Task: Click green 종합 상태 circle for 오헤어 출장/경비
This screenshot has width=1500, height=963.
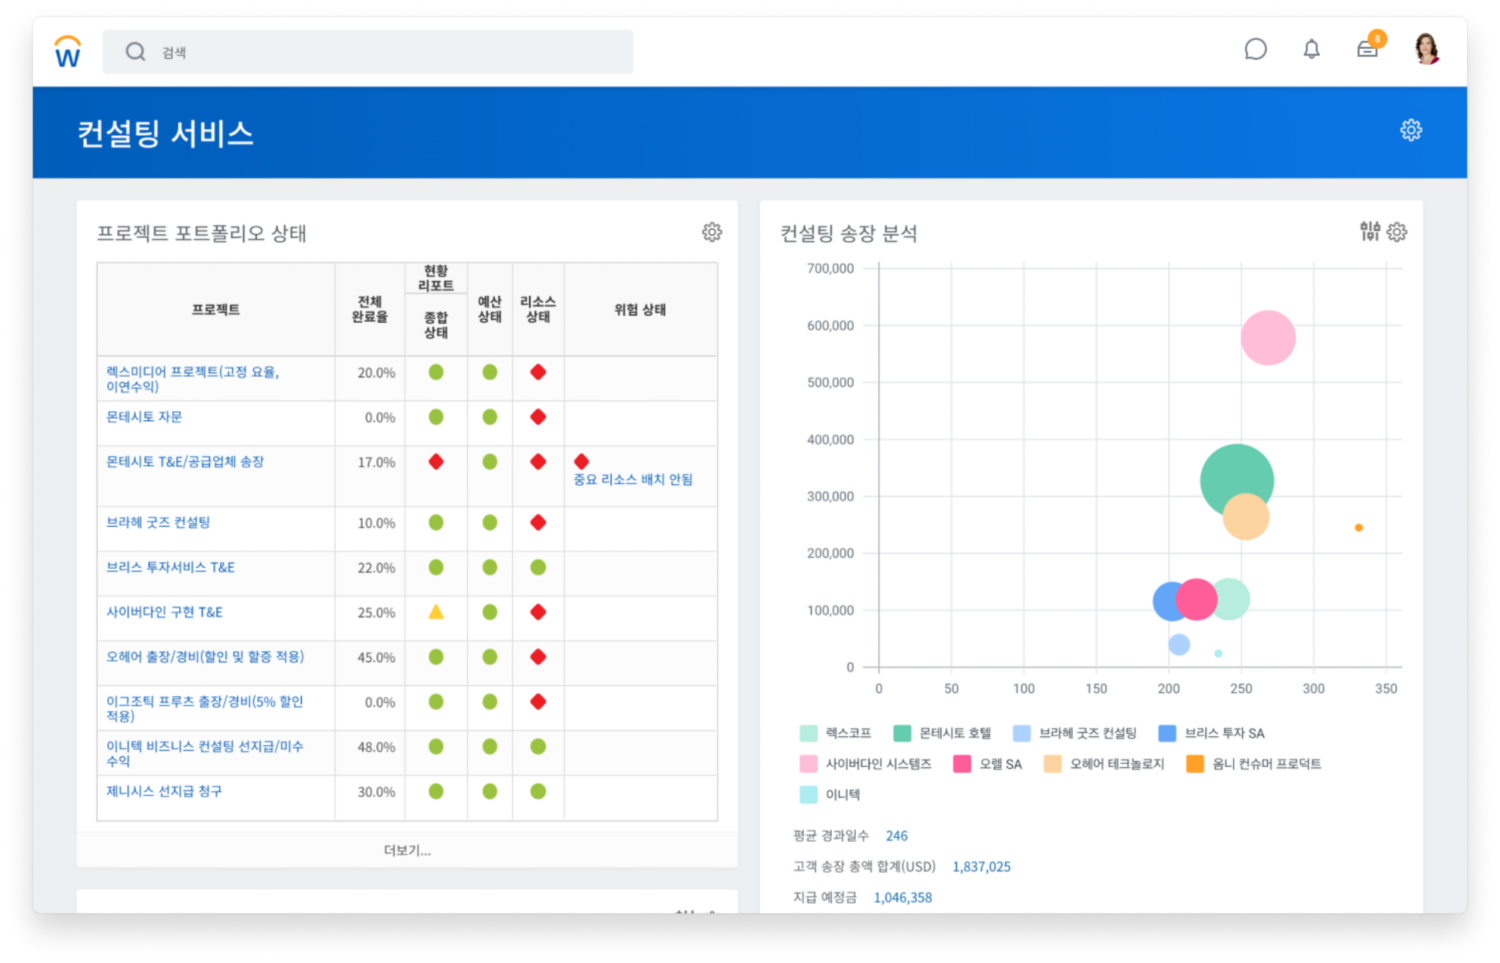Action: click(x=436, y=657)
